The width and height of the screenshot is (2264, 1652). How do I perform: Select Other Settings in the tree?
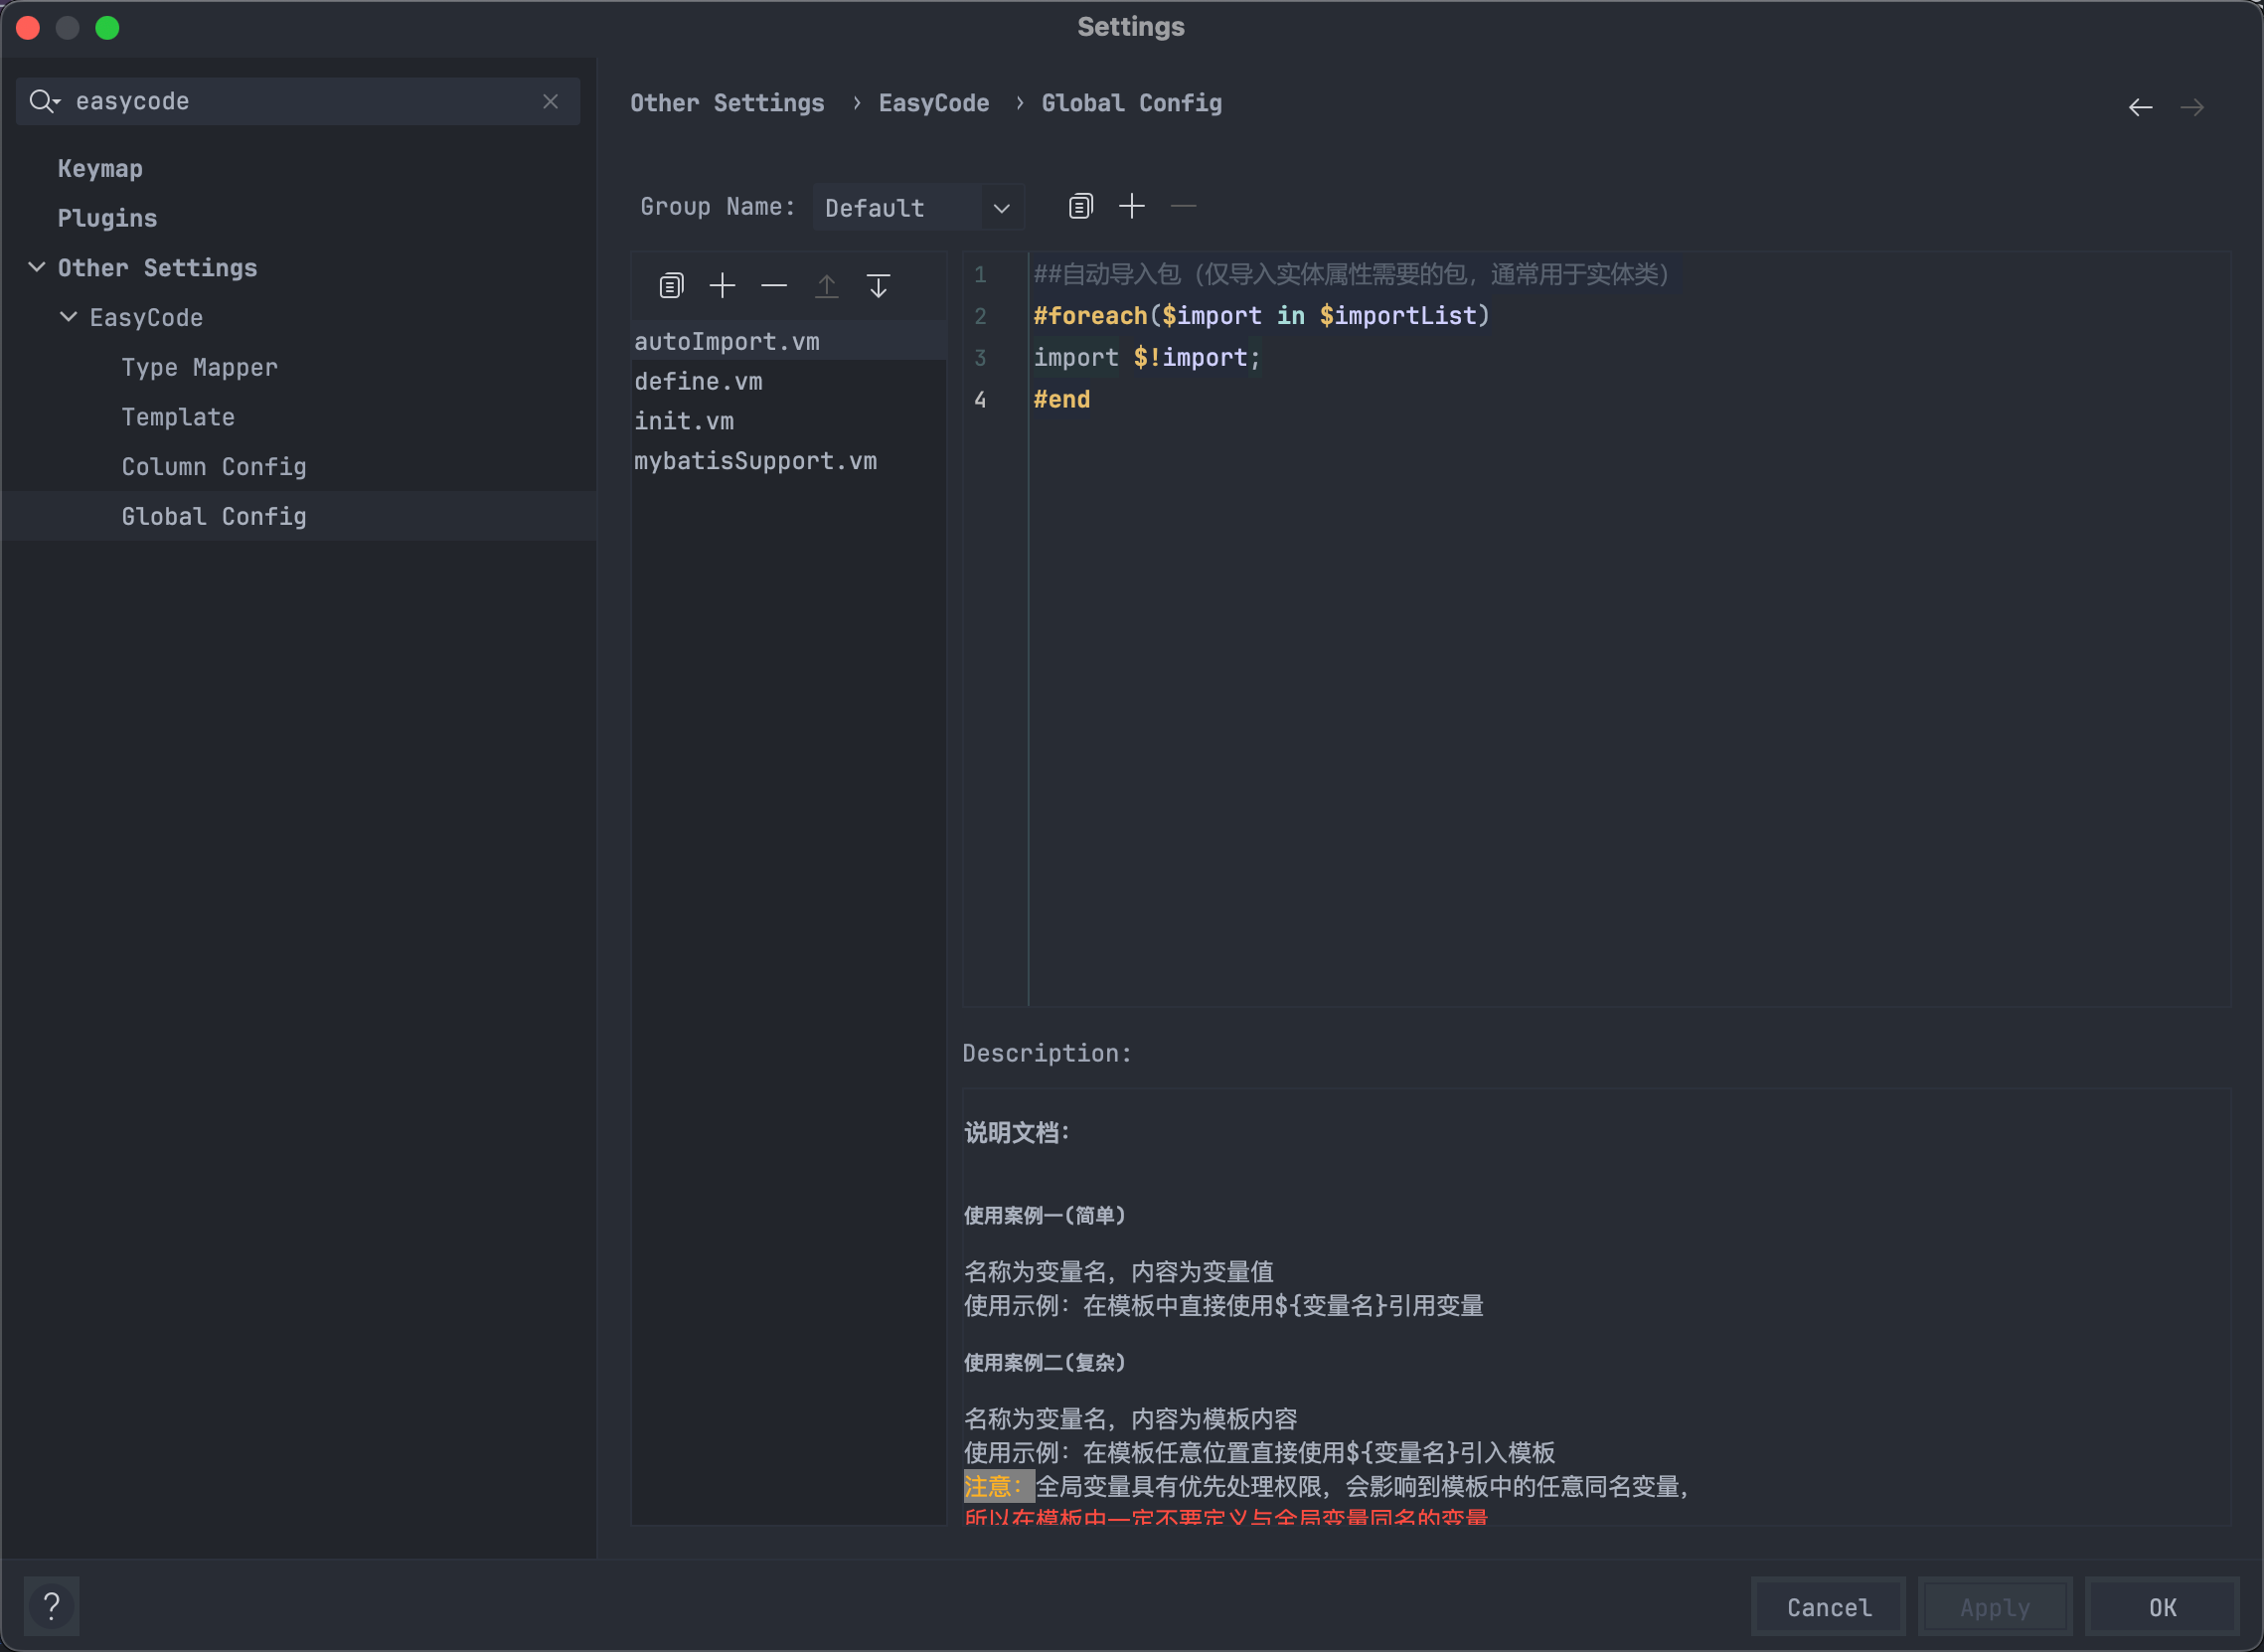click(157, 268)
